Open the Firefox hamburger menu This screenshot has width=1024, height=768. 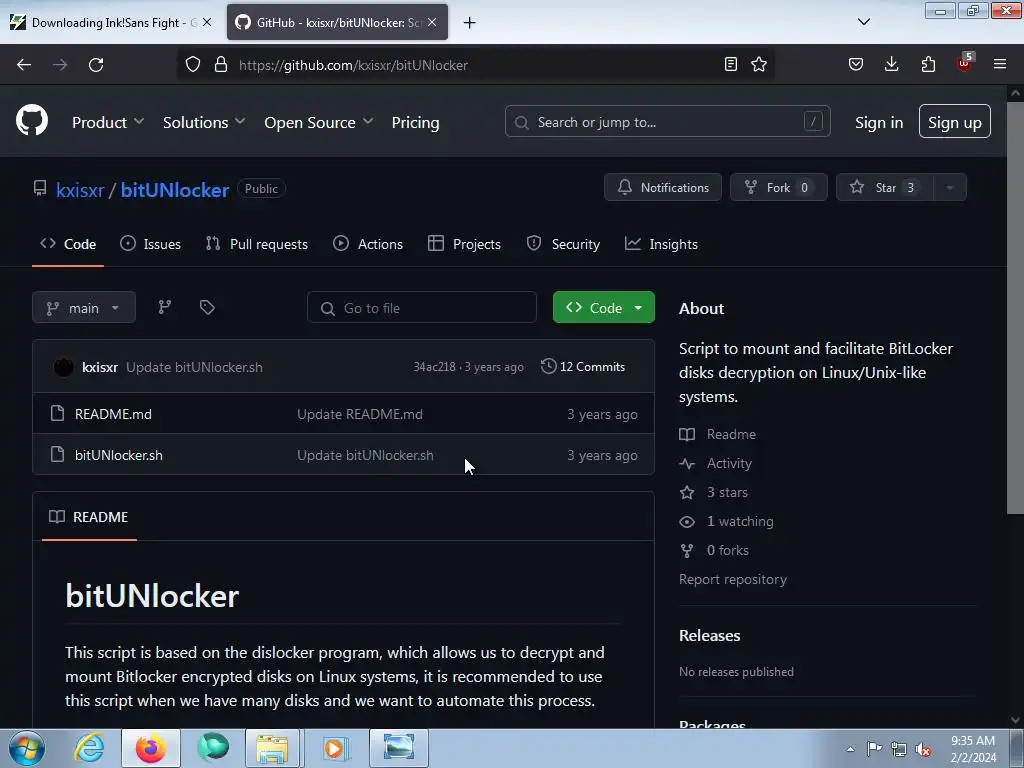[1000, 65]
